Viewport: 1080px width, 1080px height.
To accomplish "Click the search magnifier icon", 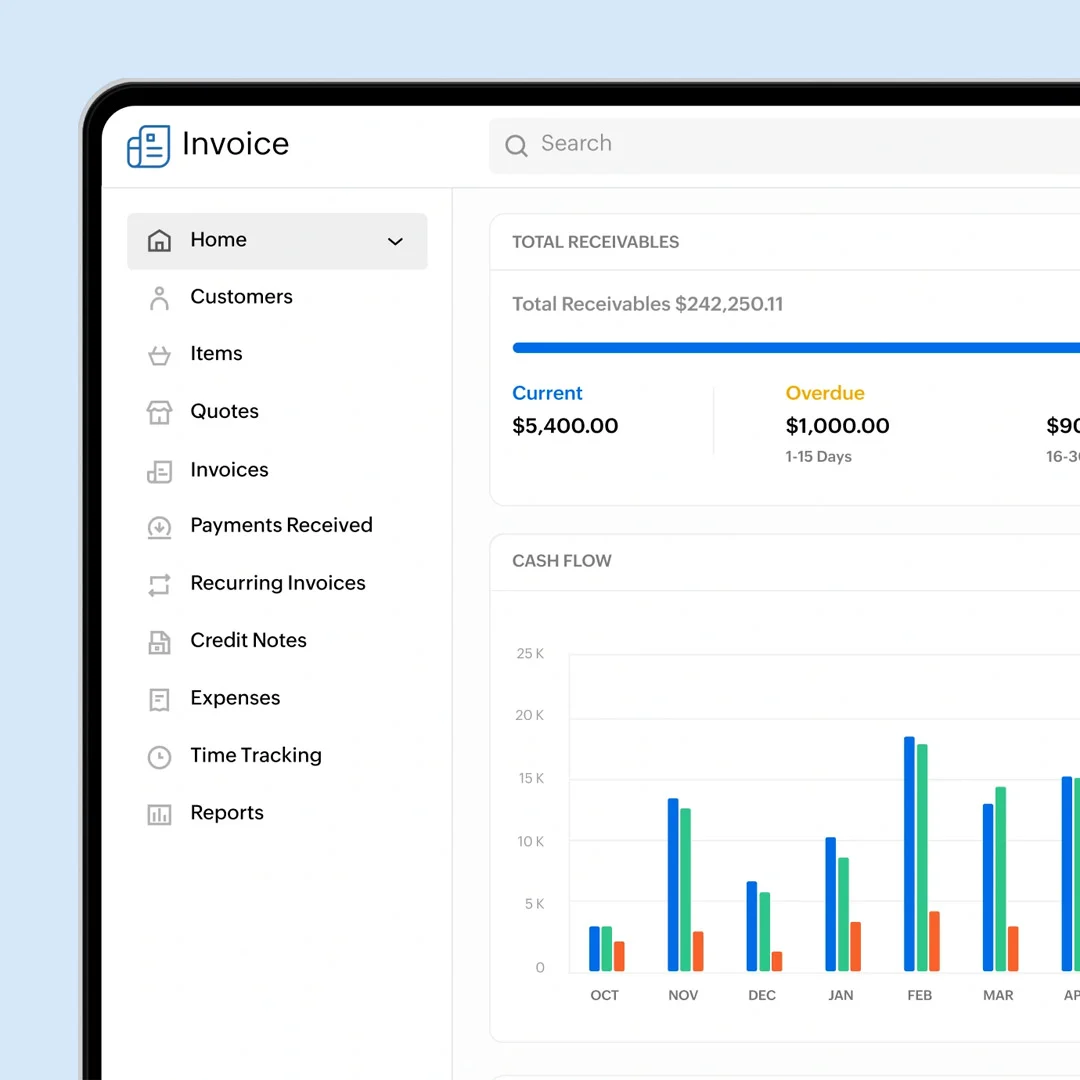I will (x=516, y=145).
